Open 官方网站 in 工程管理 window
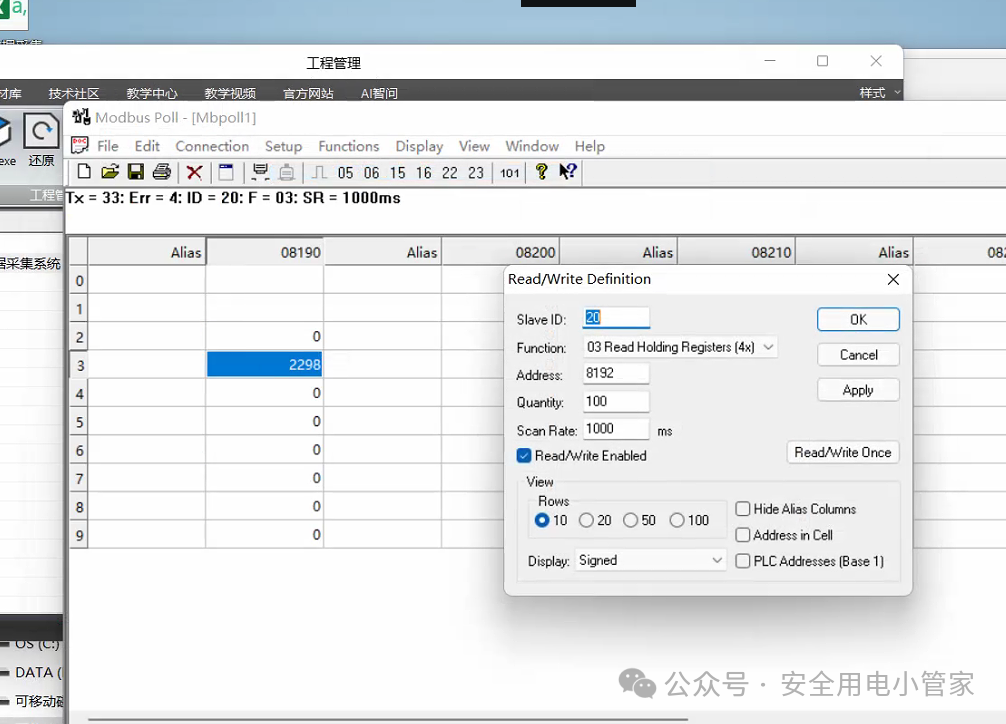The image size is (1006, 724). click(309, 94)
